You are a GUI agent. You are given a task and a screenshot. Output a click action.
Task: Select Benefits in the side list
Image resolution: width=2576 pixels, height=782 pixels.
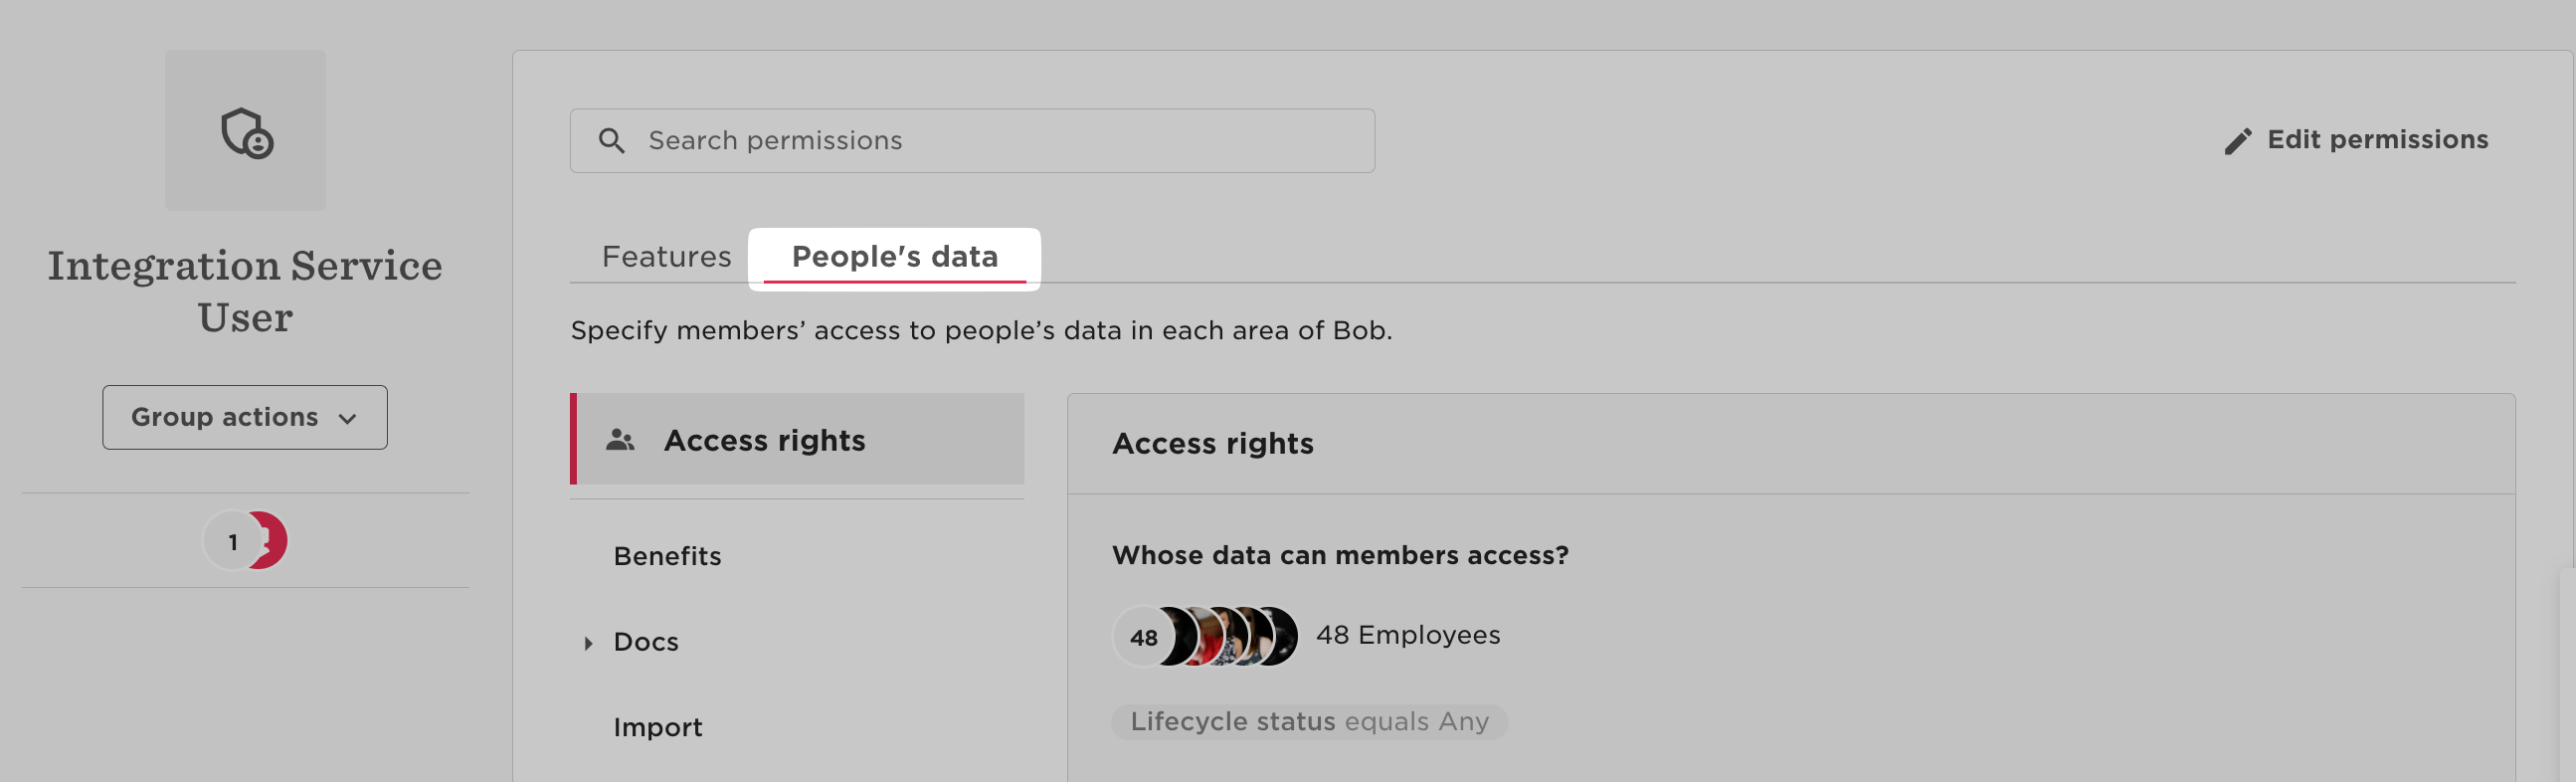(x=667, y=556)
